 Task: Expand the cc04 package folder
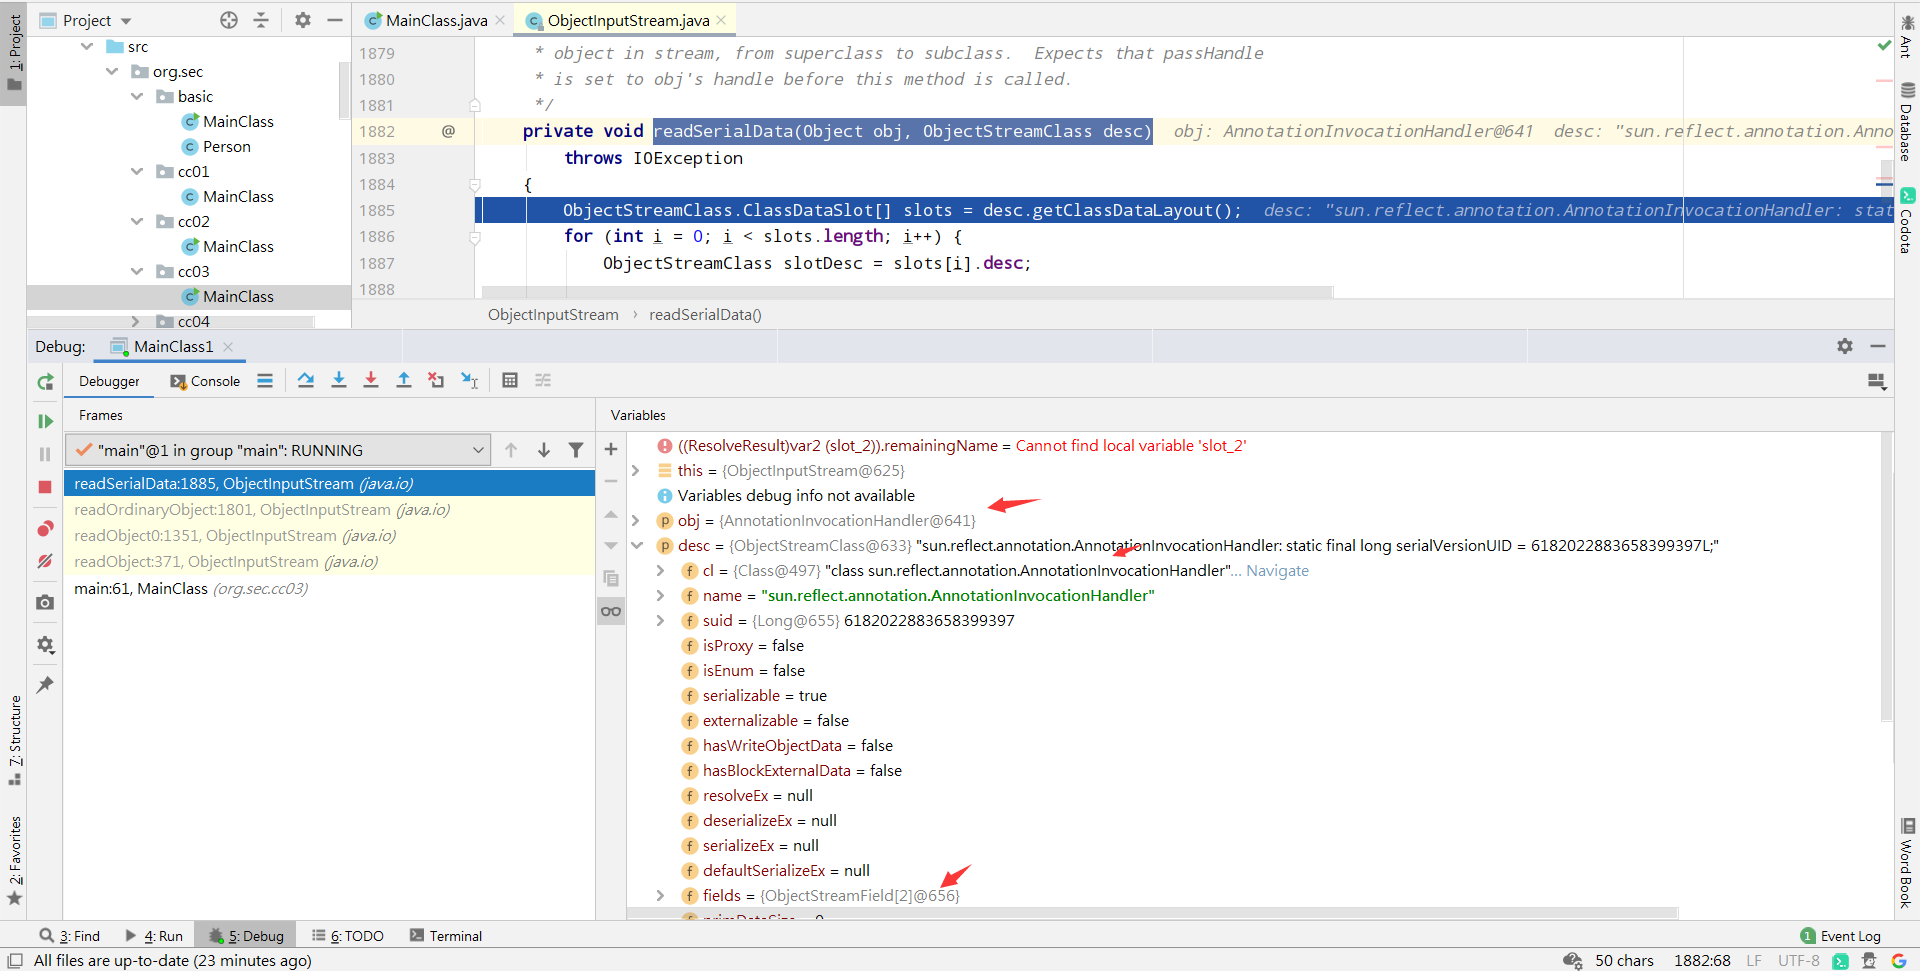point(136,321)
